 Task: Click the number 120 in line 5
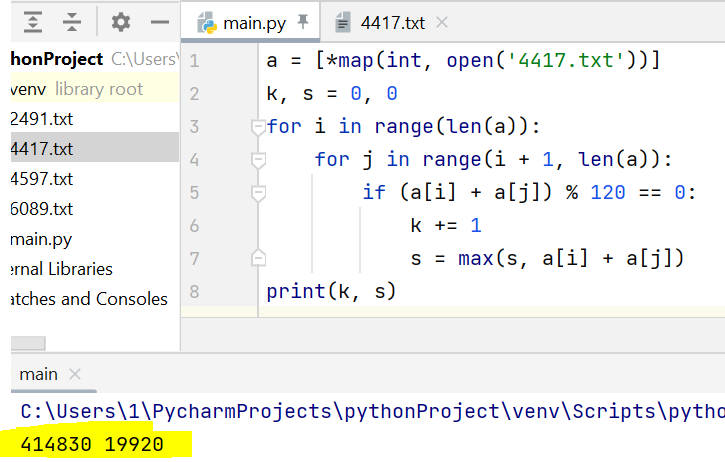[608, 192]
